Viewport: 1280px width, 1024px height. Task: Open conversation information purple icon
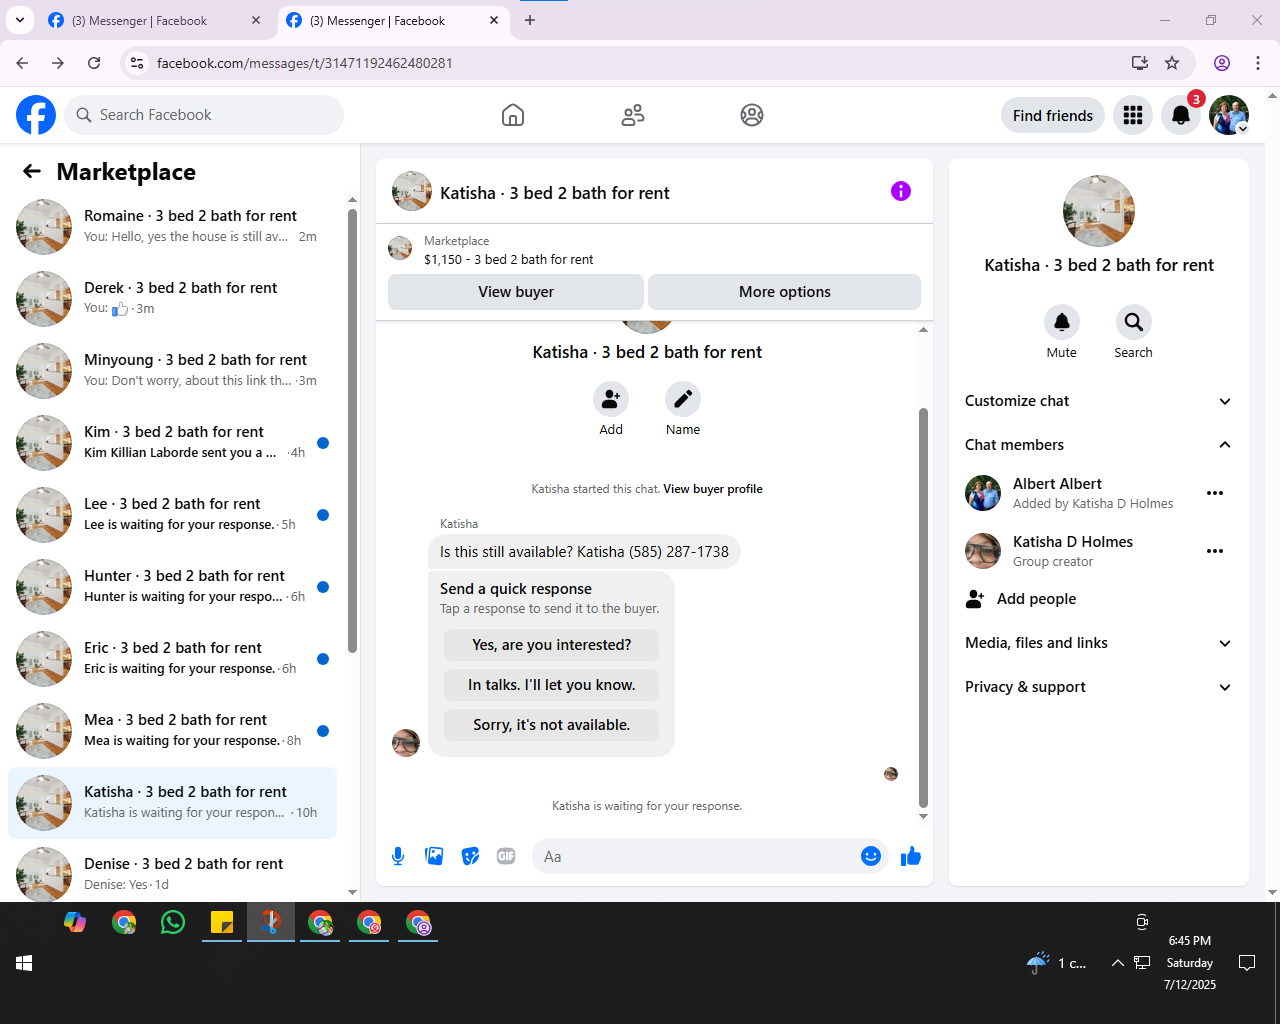point(901,191)
